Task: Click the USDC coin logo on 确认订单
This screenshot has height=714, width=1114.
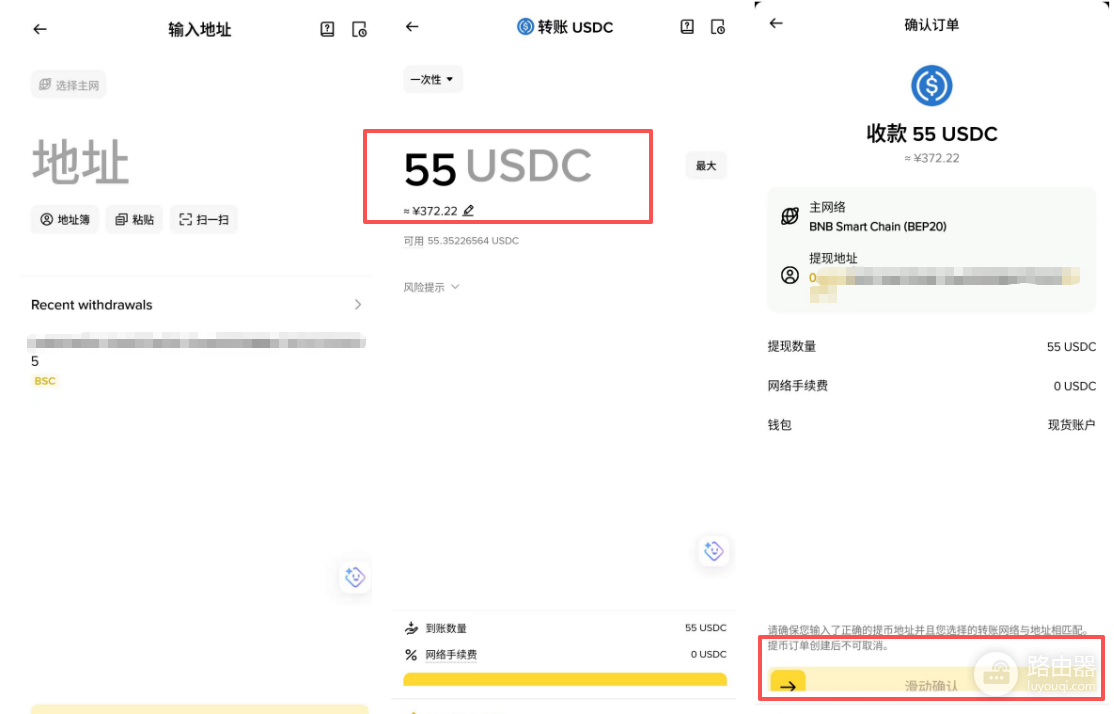Action: pyautogui.click(x=931, y=85)
